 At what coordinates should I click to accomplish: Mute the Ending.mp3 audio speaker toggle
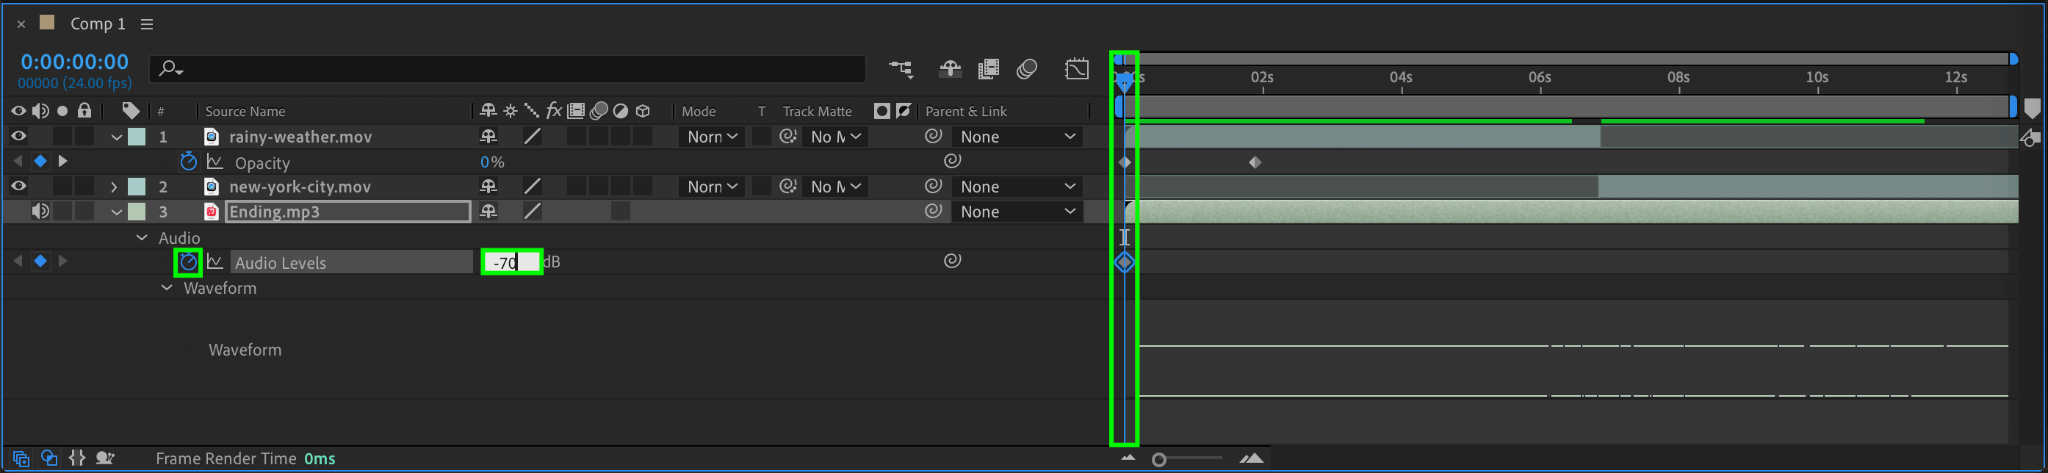[40, 211]
